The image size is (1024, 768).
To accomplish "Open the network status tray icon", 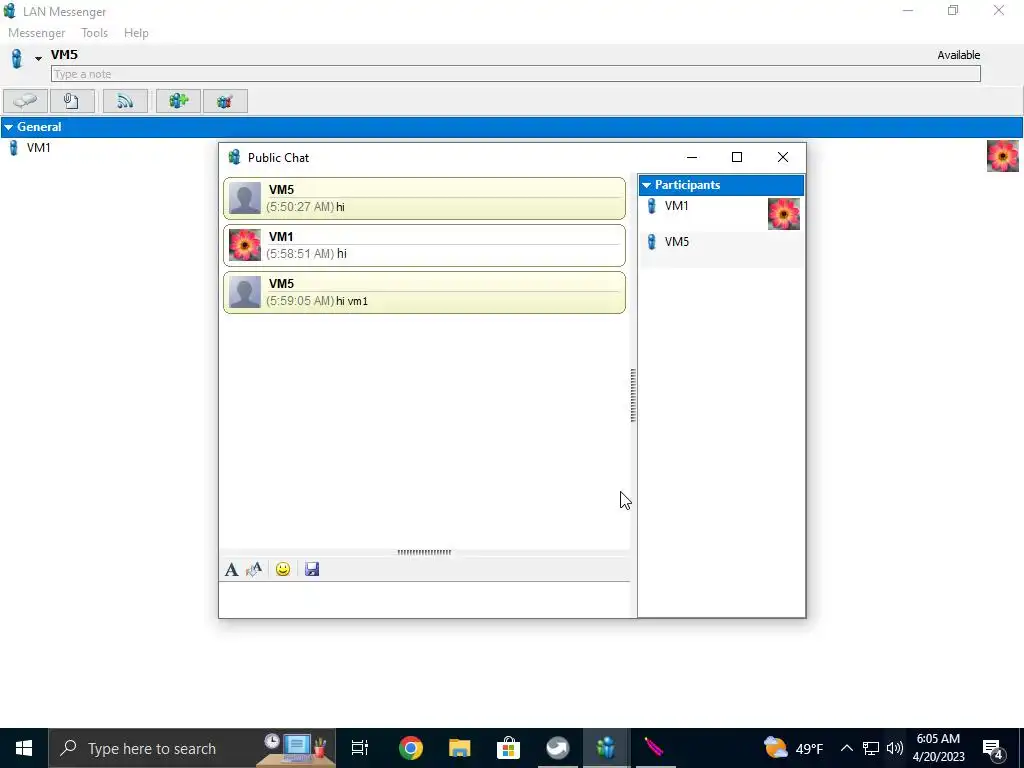I will (871, 748).
